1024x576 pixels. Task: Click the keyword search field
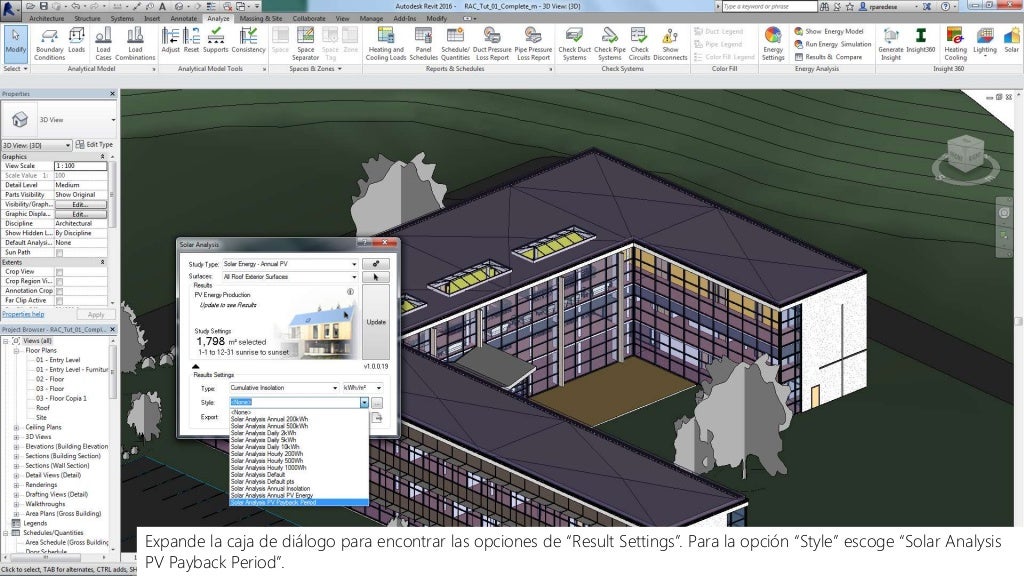click(769, 7)
